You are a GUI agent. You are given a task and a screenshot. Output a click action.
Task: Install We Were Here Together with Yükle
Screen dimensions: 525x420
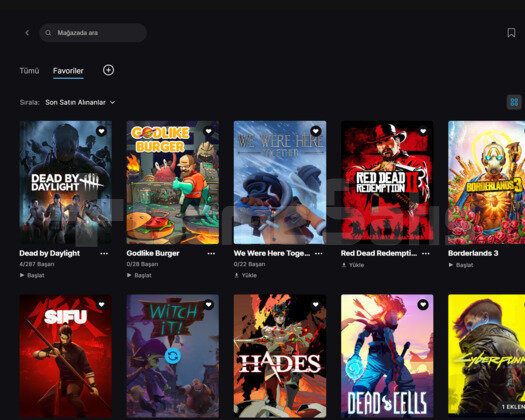coord(245,275)
